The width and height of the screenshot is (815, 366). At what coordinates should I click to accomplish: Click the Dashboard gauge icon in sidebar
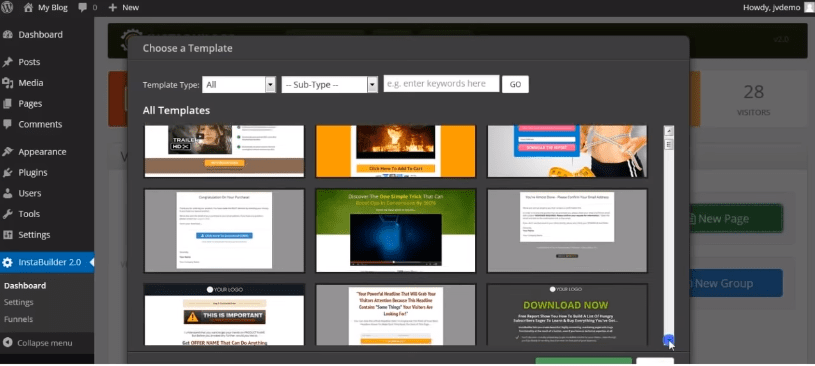pos(7,35)
